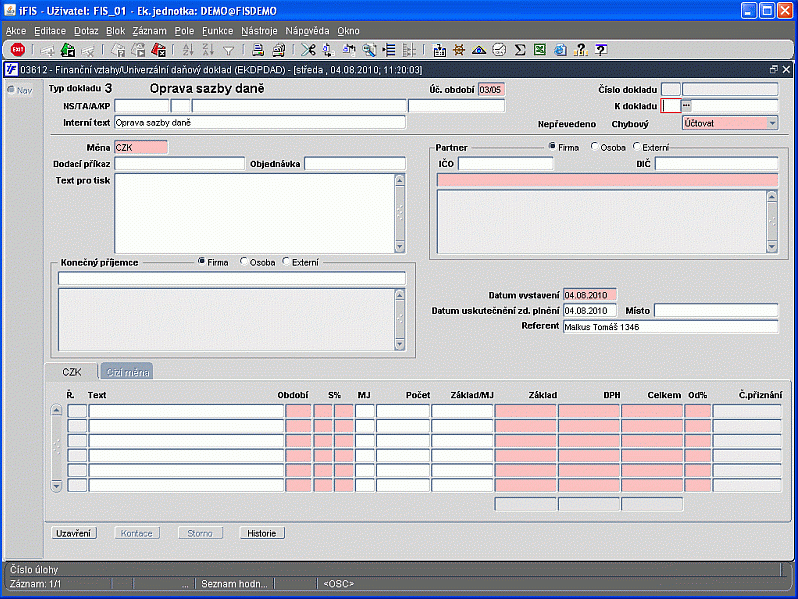The height and width of the screenshot is (599, 798).
Task: Click the DIČ input field
Action: click(x=717, y=163)
